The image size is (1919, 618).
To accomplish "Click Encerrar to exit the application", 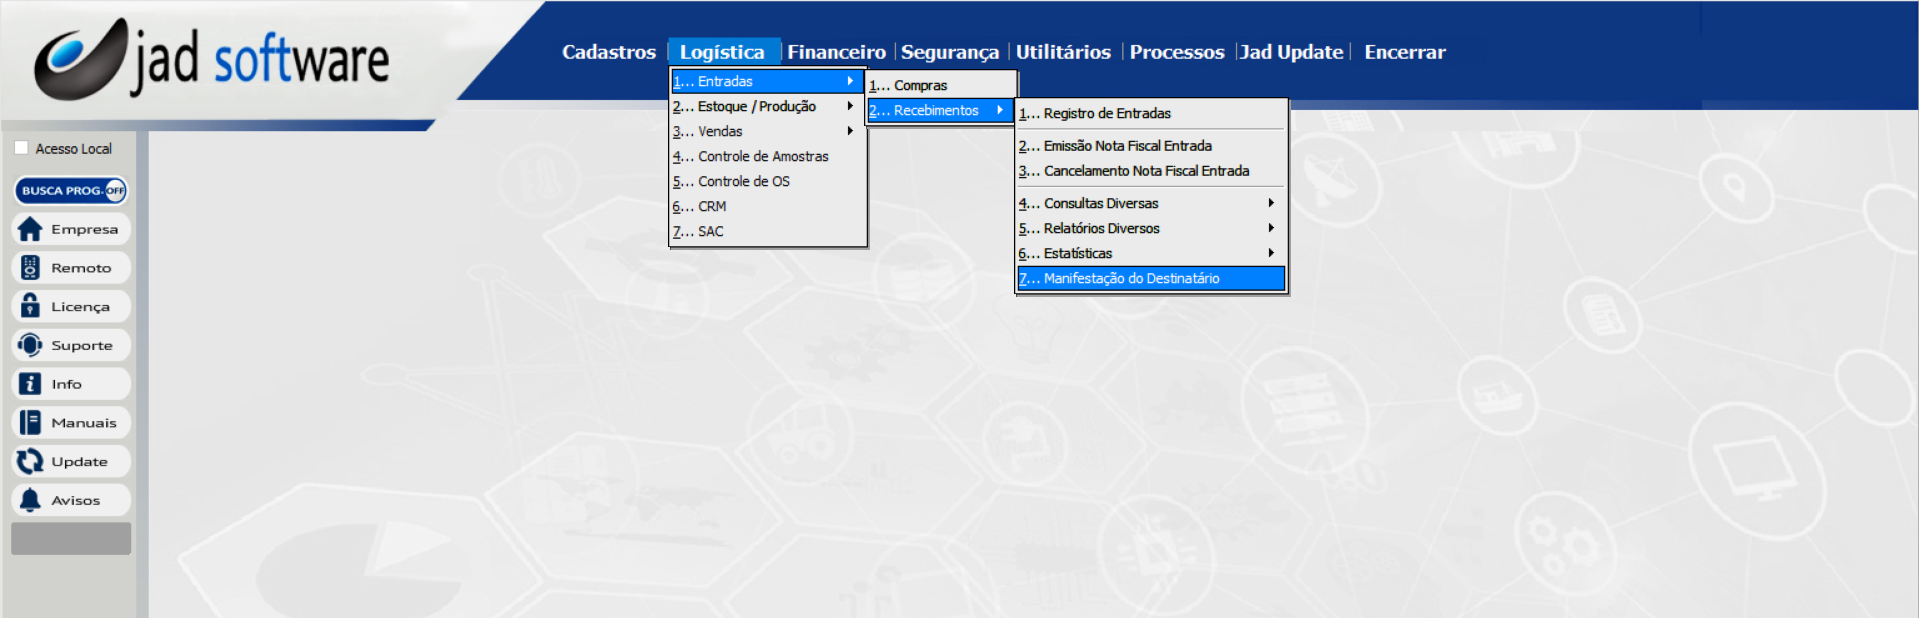I will click(x=1404, y=52).
